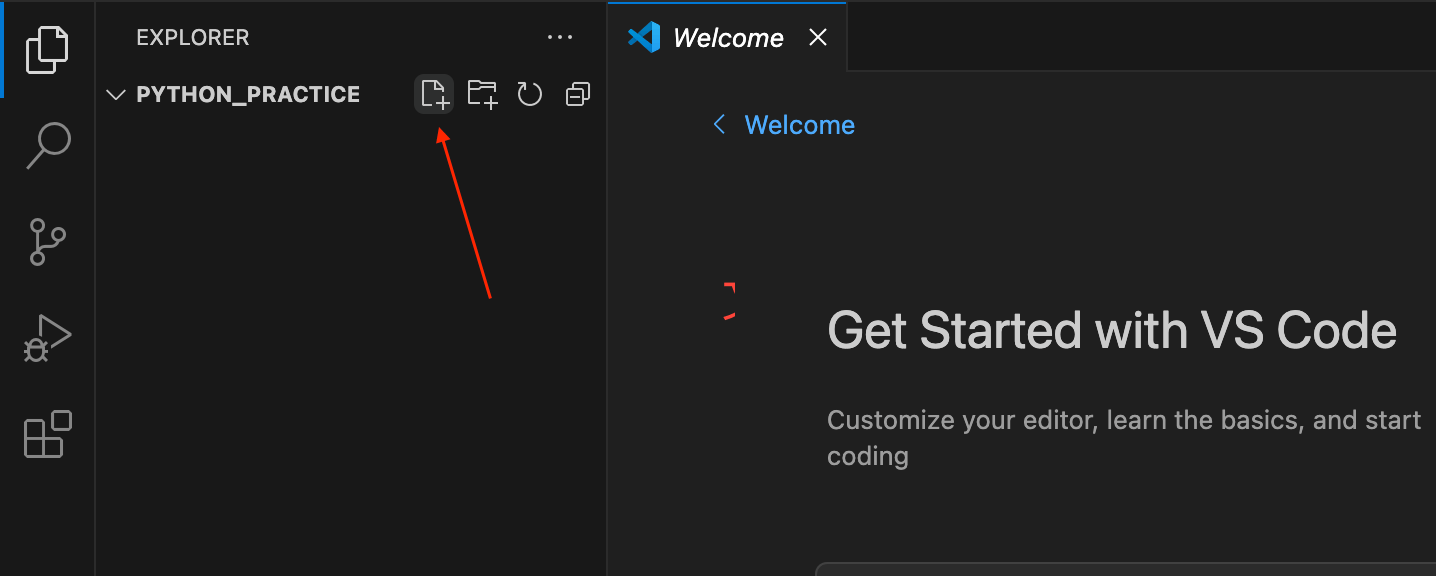This screenshot has height=576, width=1436.
Task: Click the EXPLORER panel title
Action: (192, 38)
